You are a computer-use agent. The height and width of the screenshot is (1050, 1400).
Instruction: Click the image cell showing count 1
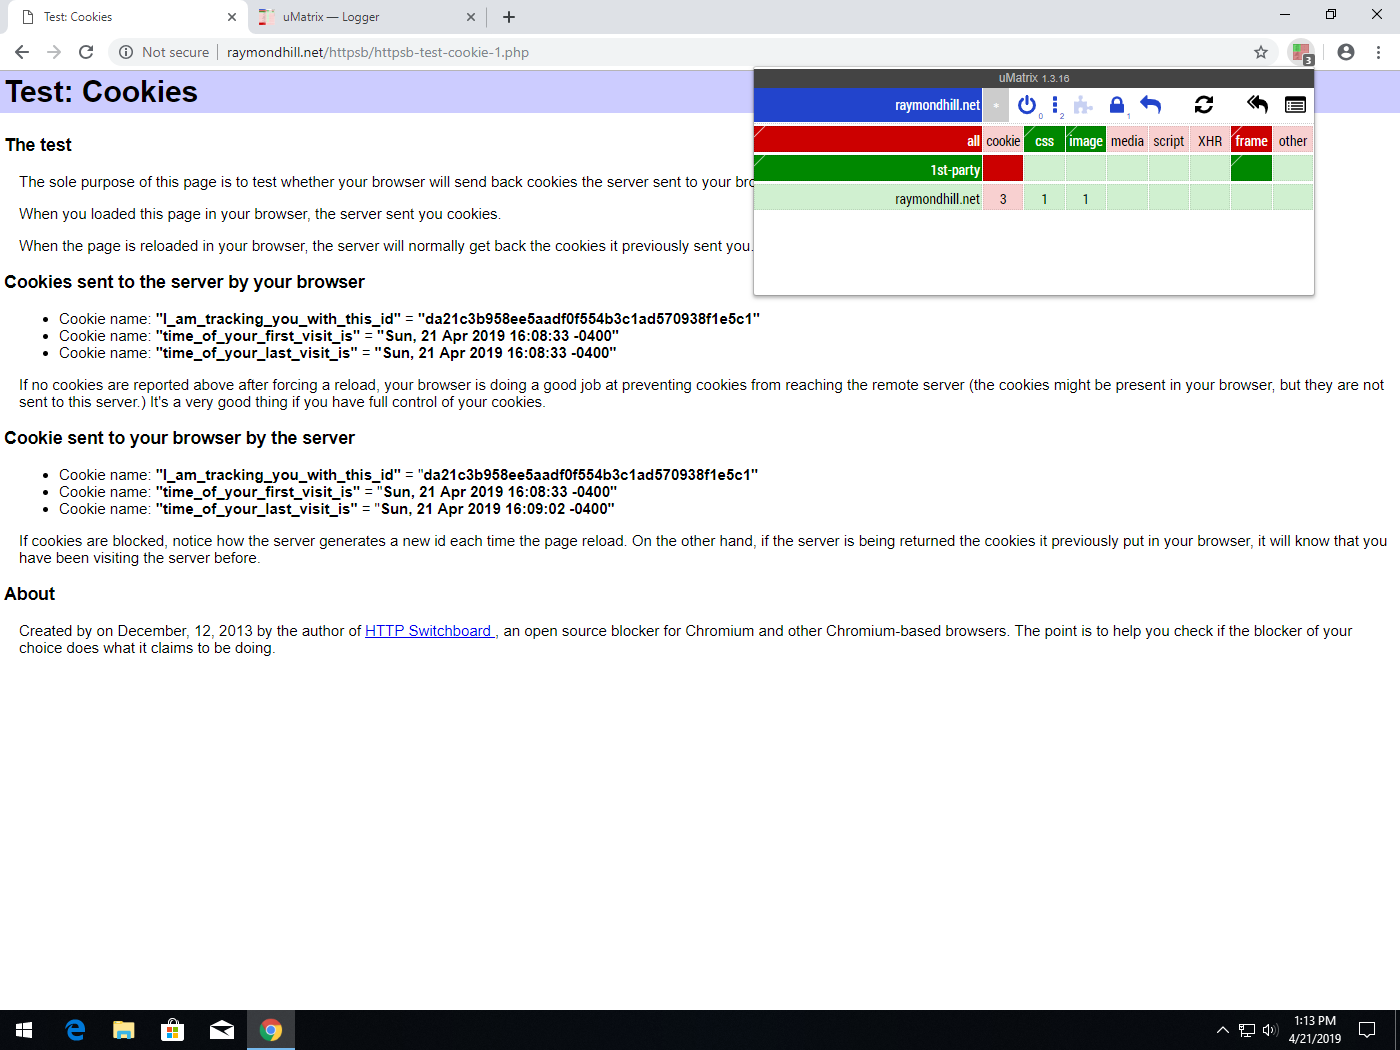(x=1085, y=198)
